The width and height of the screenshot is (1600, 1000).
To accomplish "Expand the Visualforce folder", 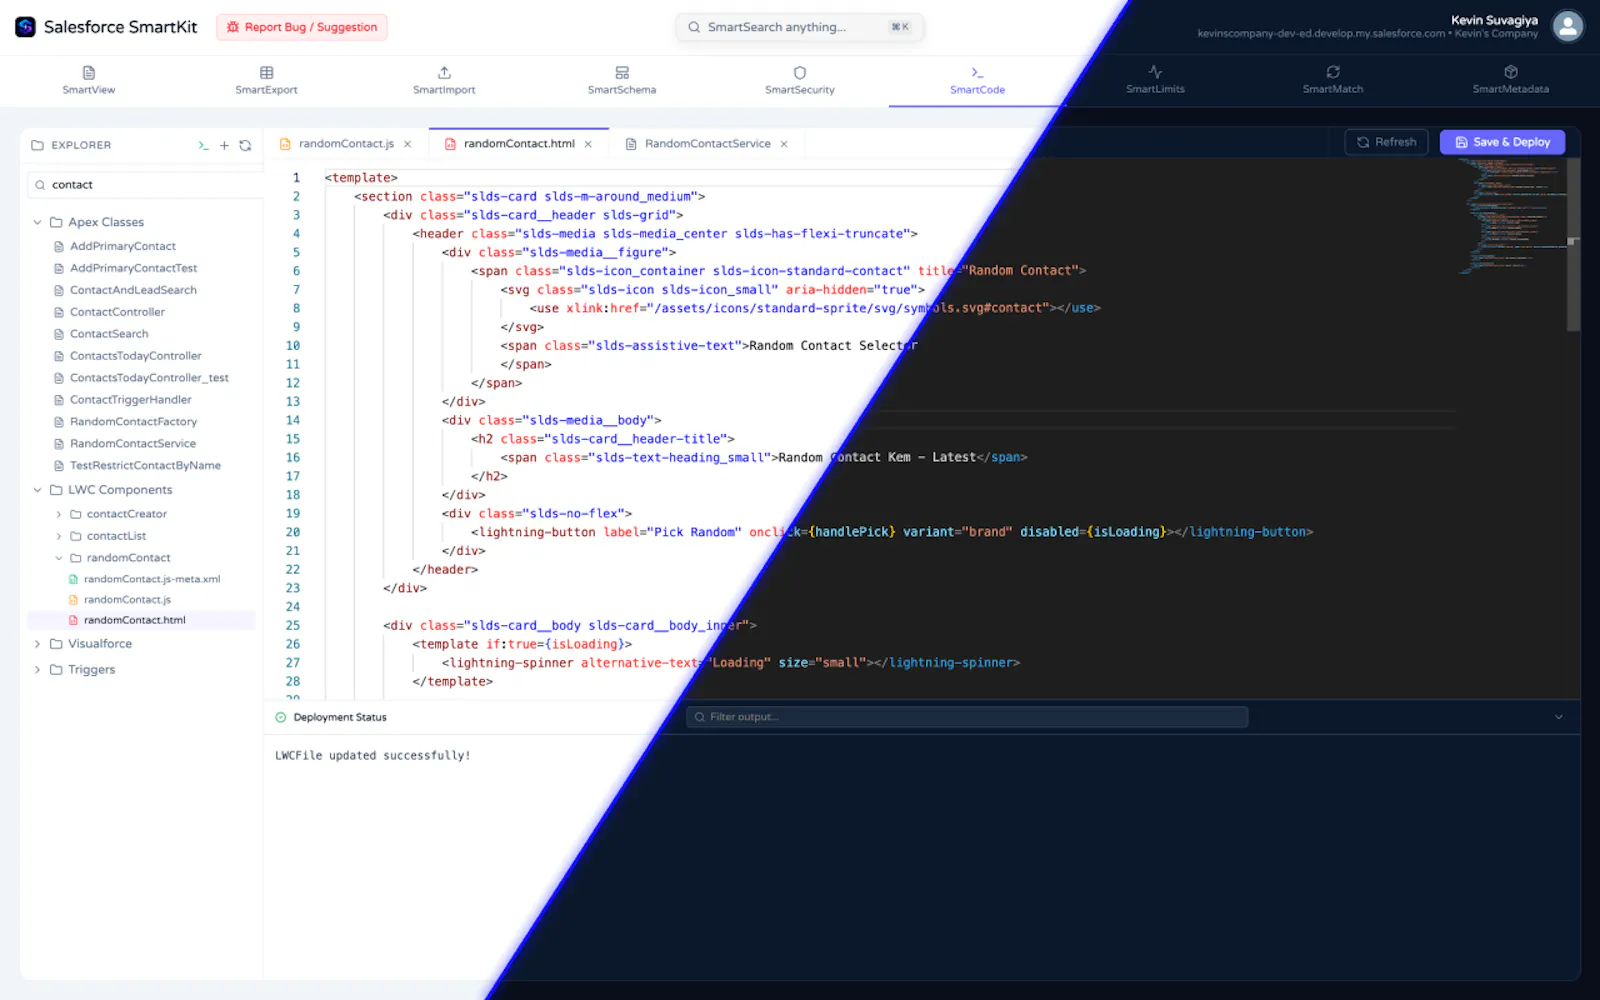I will click(38, 644).
